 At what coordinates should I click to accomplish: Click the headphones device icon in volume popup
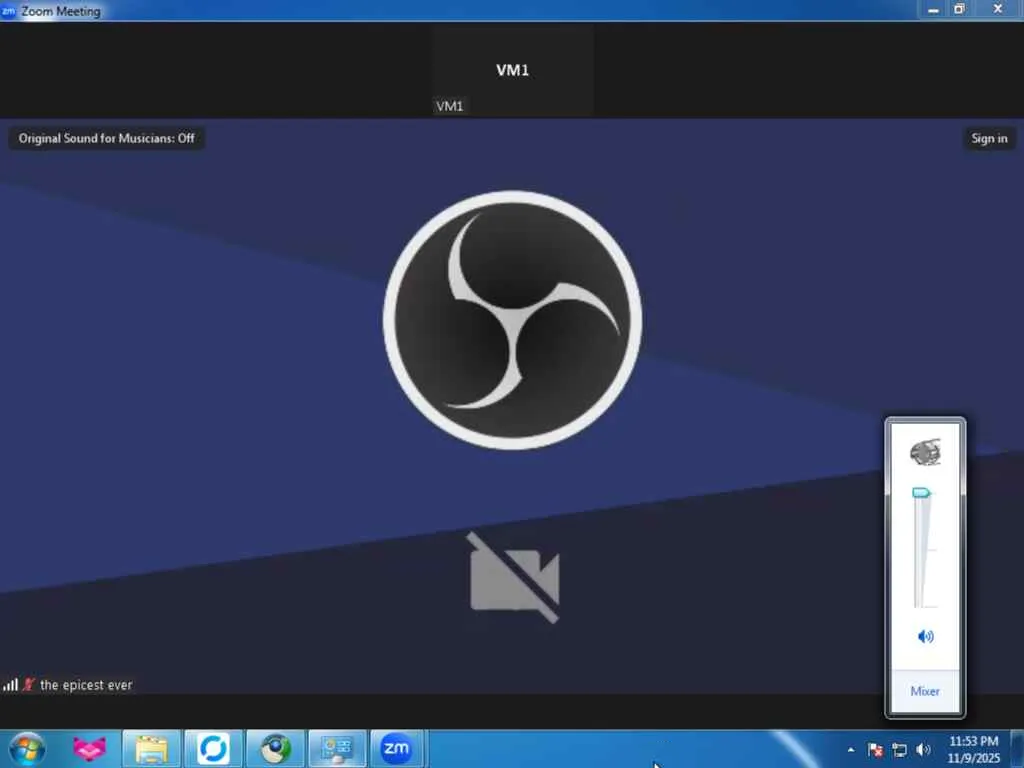925,452
